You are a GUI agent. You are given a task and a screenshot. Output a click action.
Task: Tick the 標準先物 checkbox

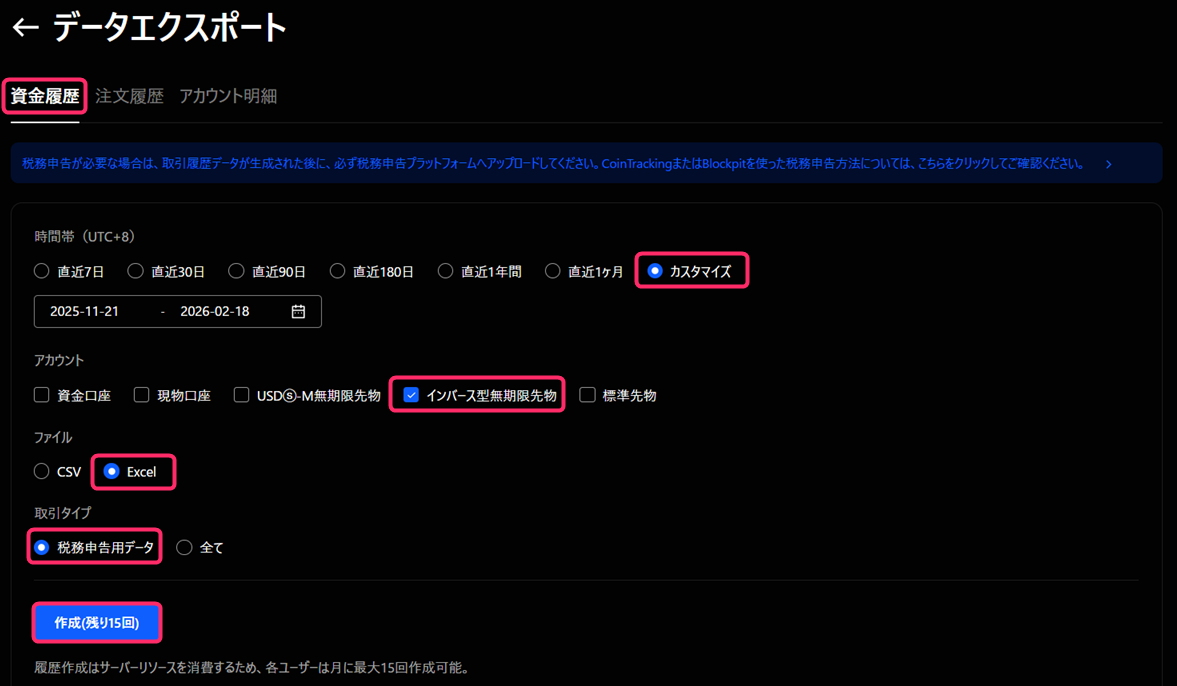click(x=588, y=395)
